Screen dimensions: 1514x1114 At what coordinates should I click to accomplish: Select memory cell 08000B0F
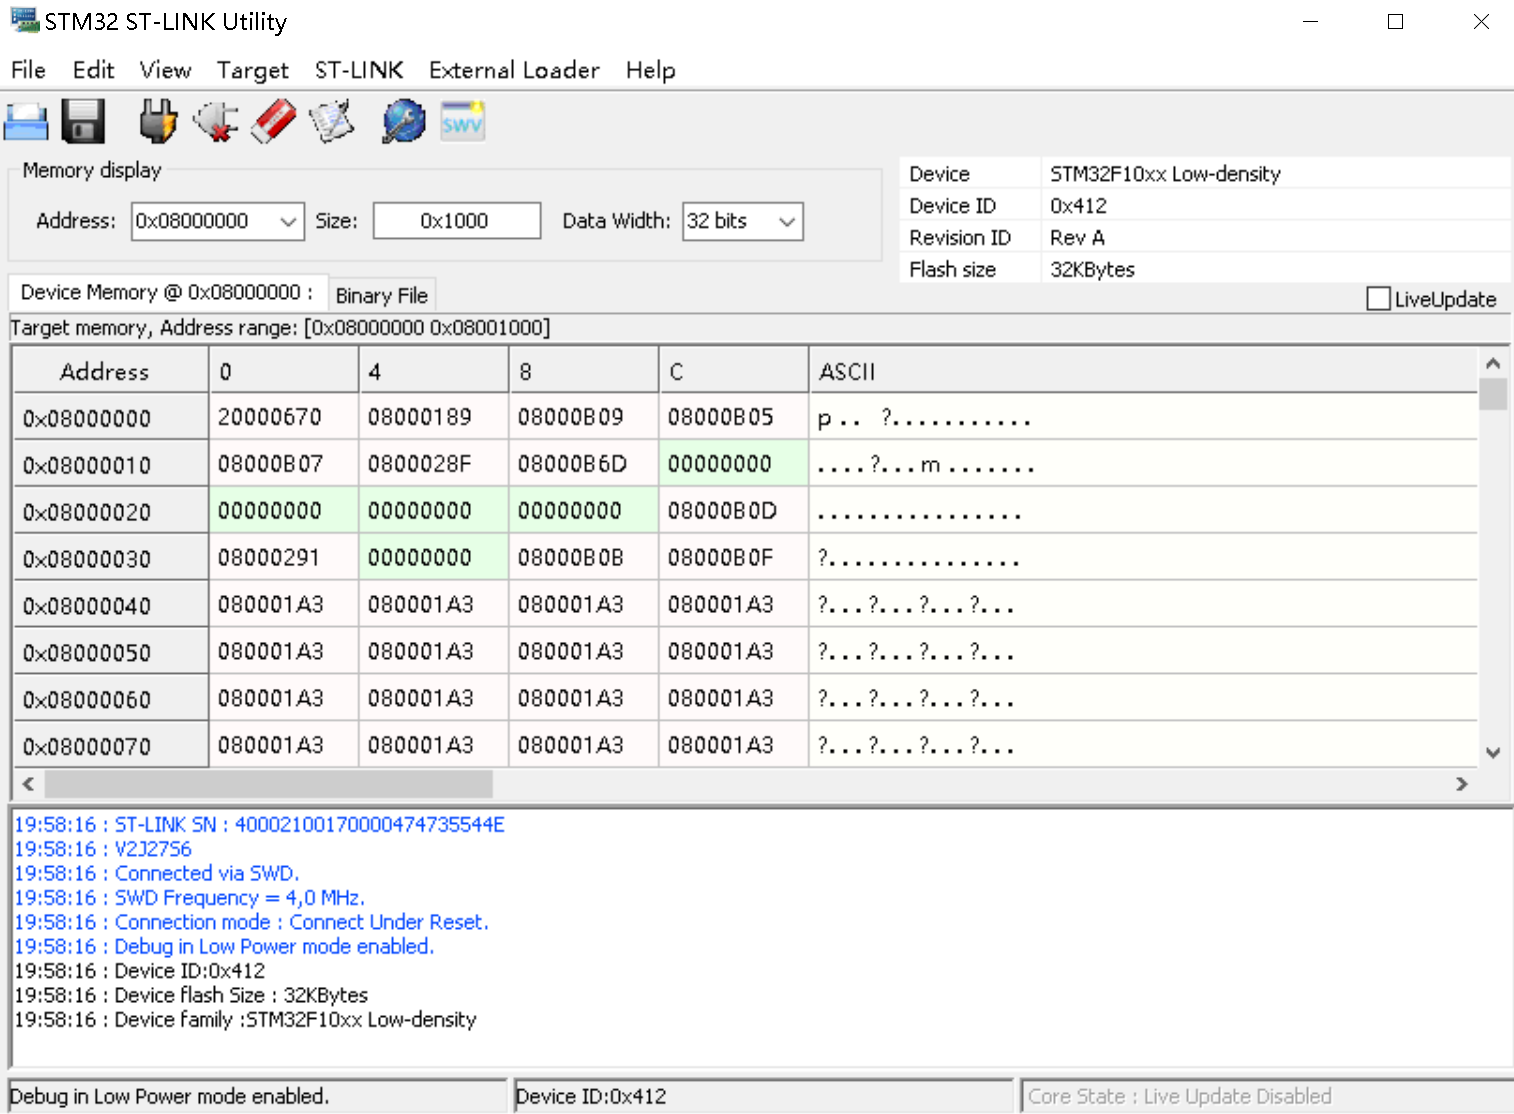click(x=734, y=558)
